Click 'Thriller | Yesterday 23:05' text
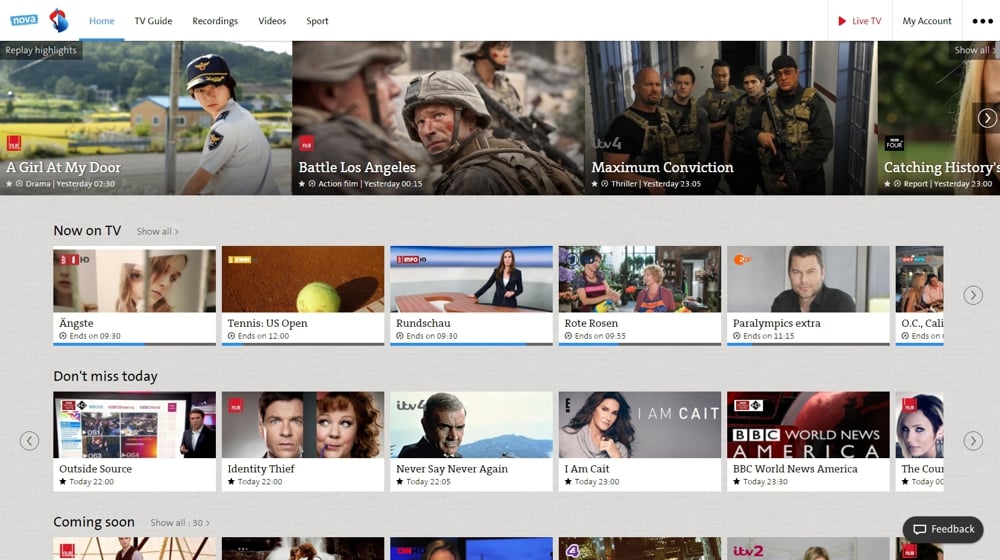This screenshot has height=560, width=1000. (x=656, y=184)
